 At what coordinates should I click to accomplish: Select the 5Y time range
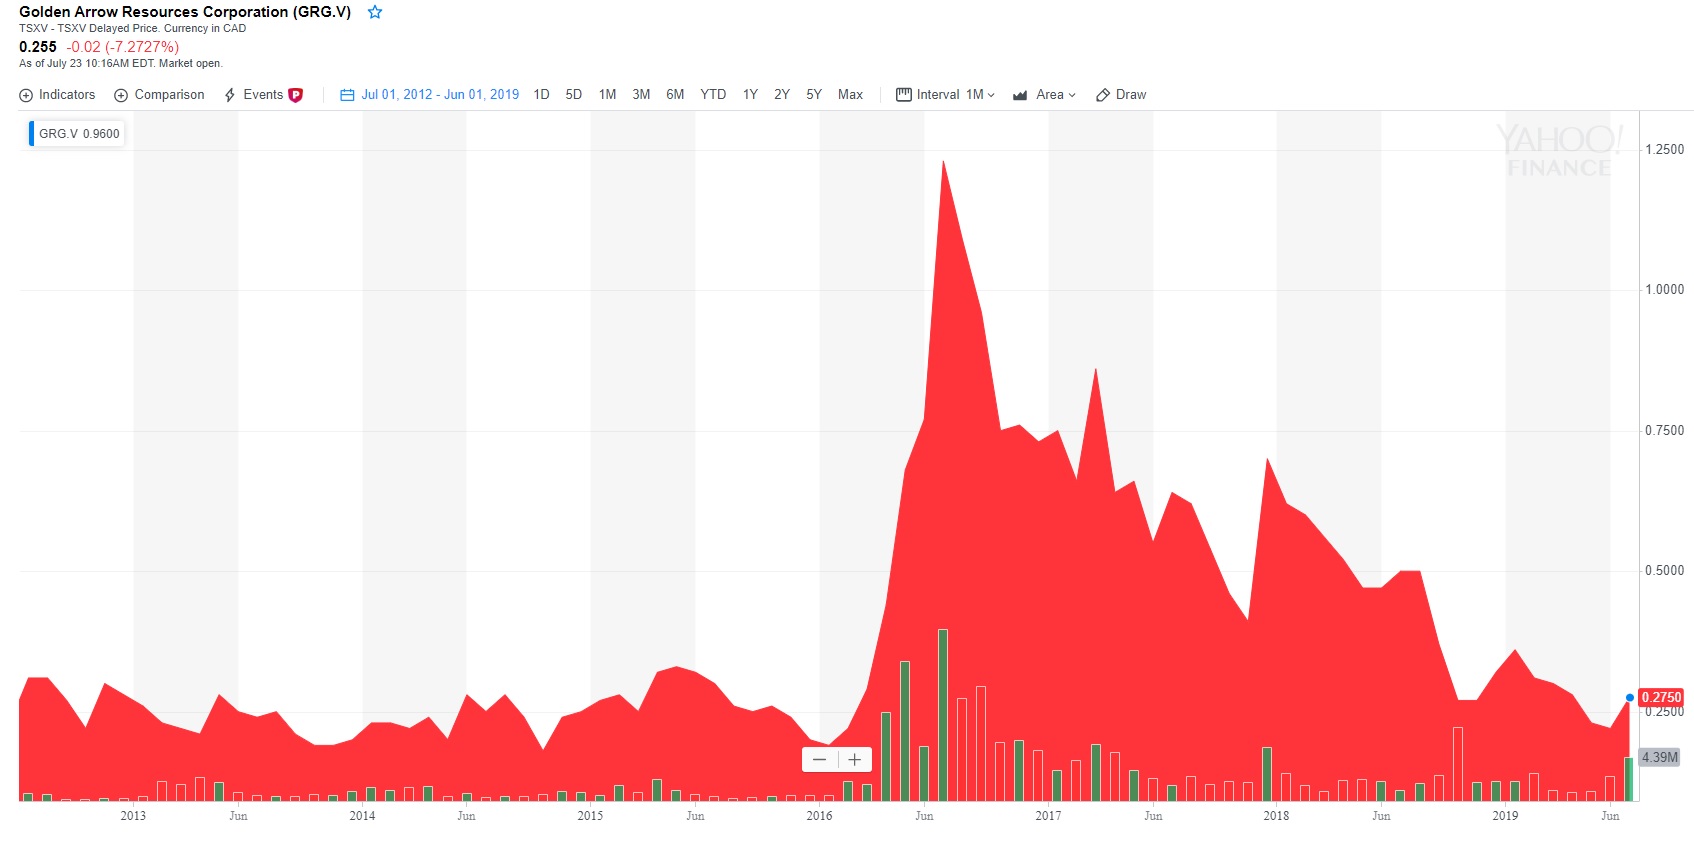[814, 95]
